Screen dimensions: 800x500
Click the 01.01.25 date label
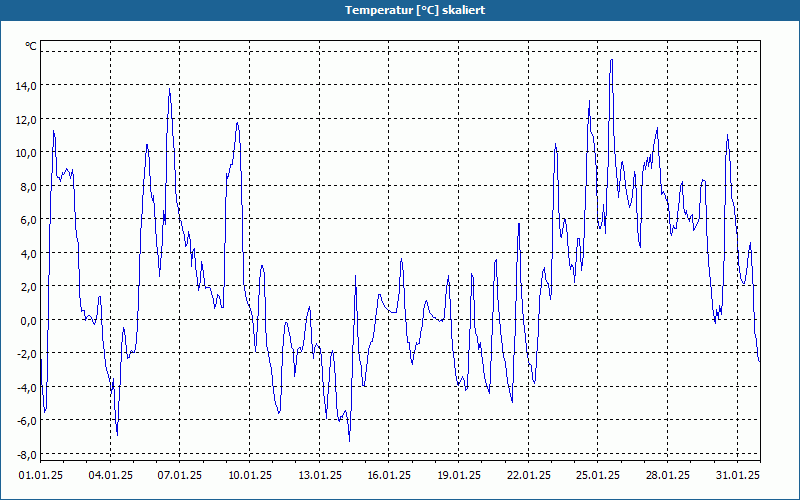tap(41, 475)
